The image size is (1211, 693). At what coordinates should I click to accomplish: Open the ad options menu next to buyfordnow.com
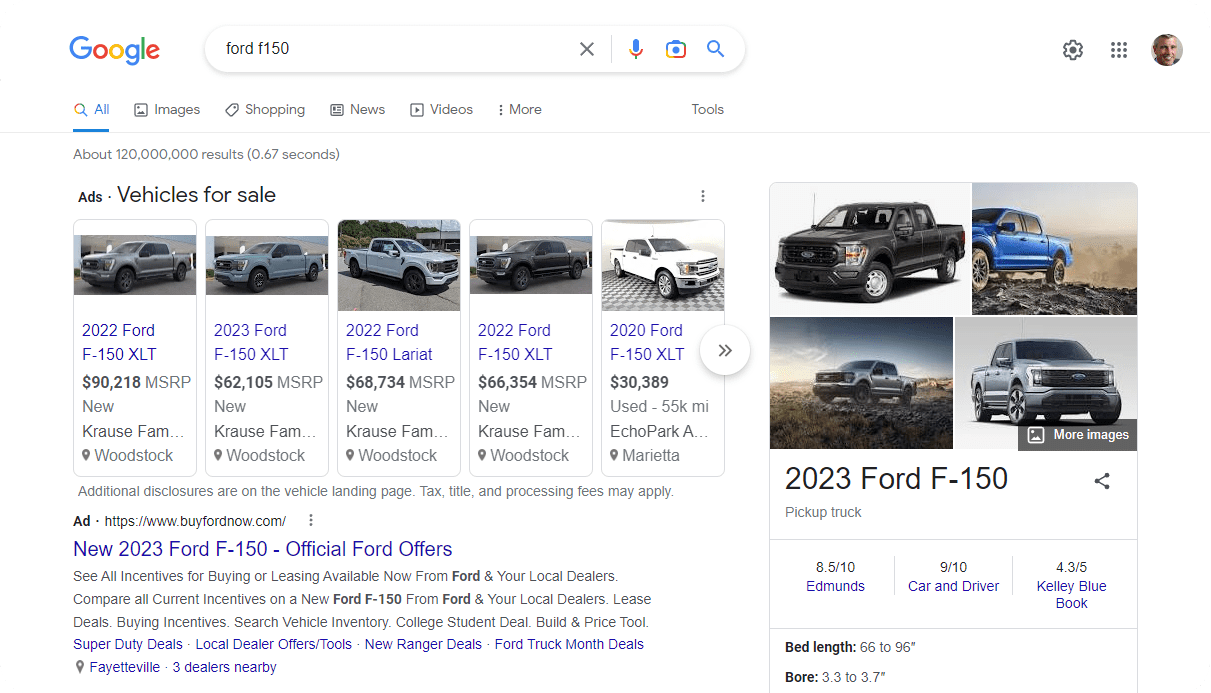click(311, 520)
